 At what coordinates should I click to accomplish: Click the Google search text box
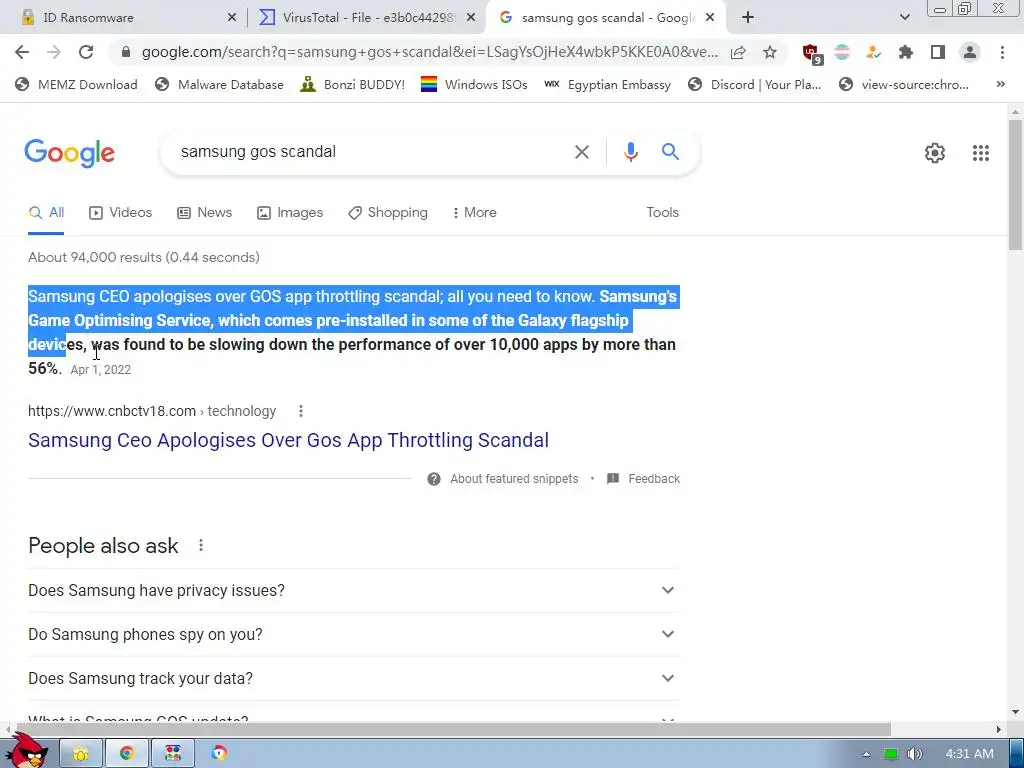click(372, 152)
